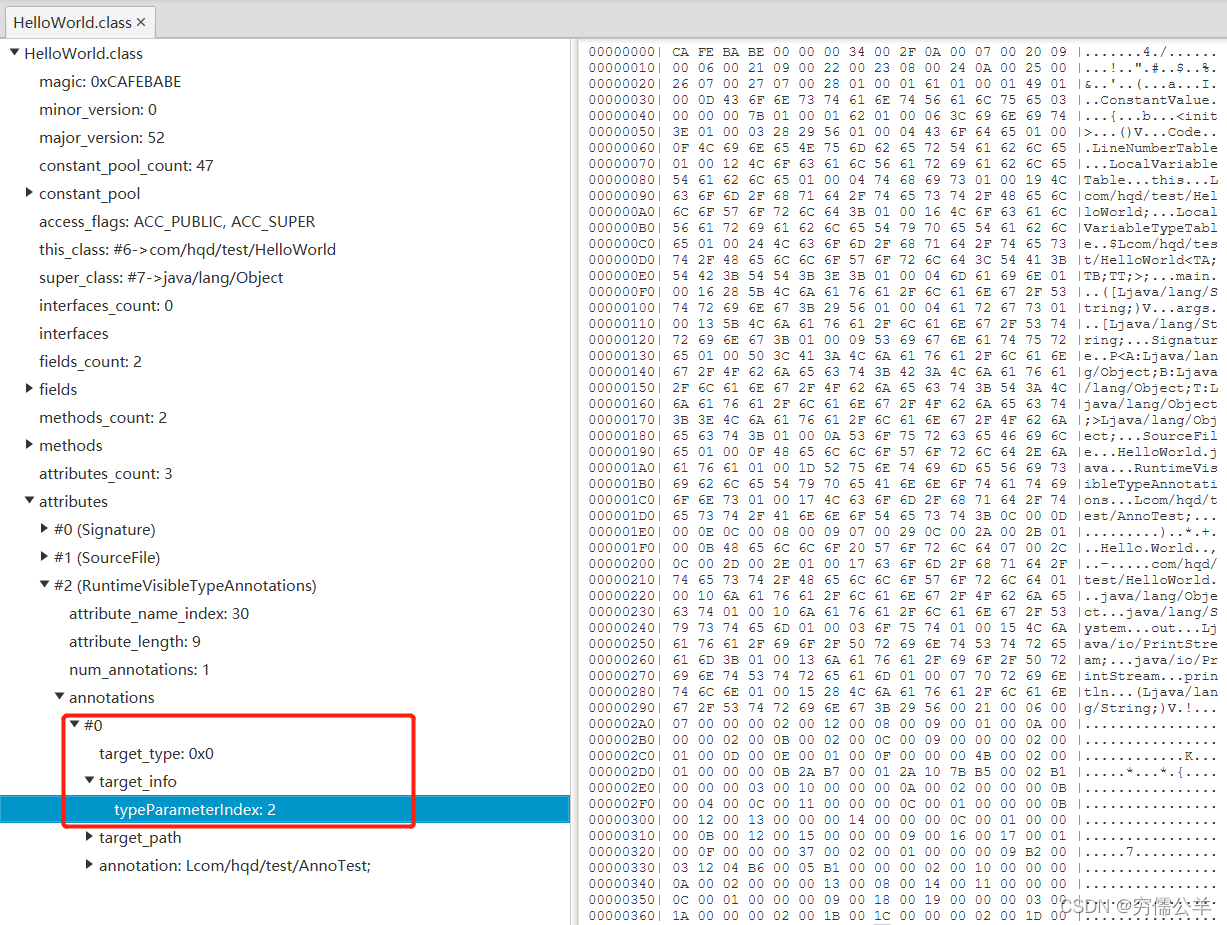Viewport: 1227px width, 925px height.
Task: Click the constant_pool label
Action: coord(90,193)
